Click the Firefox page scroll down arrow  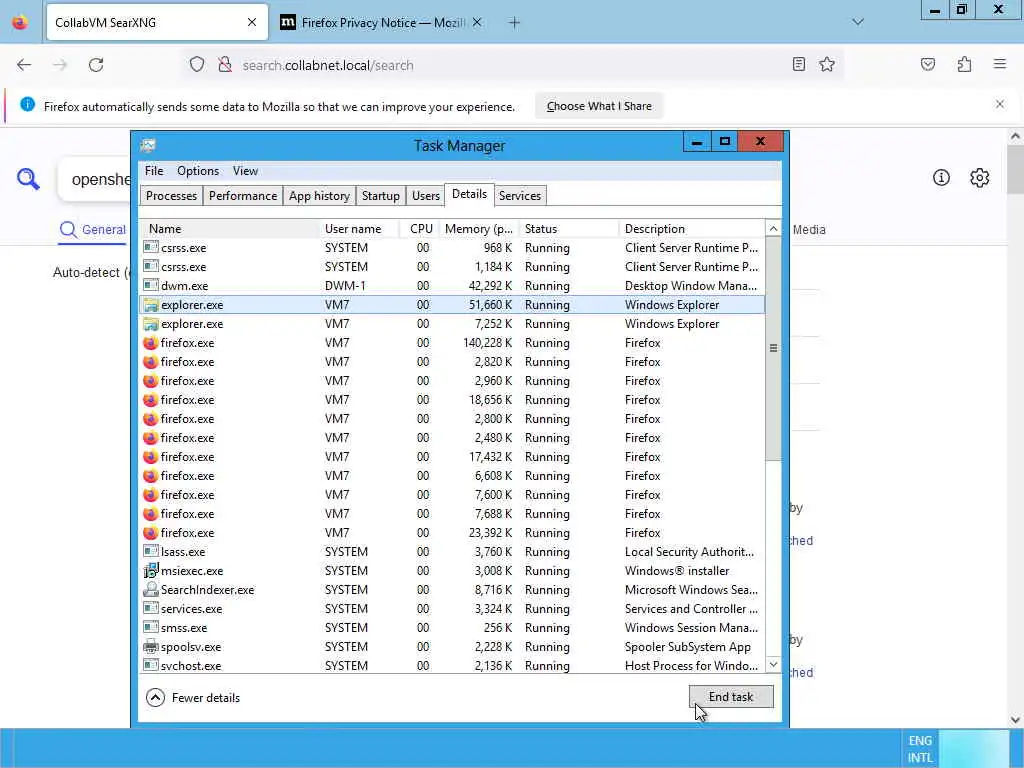point(1015,720)
